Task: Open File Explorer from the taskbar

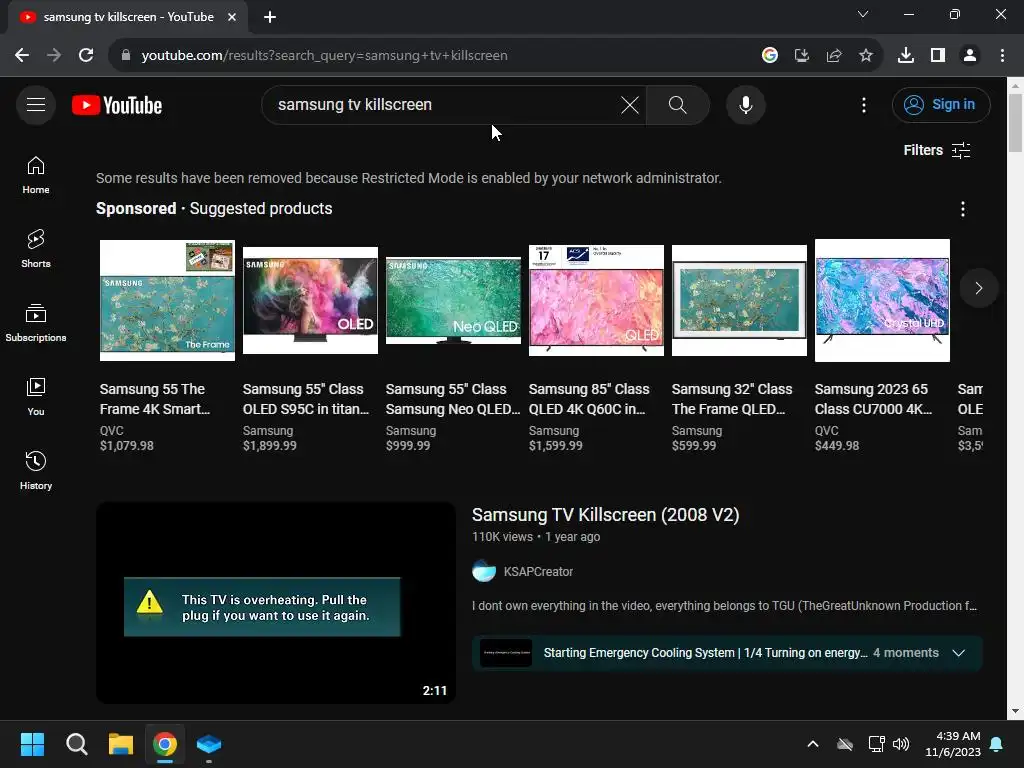Action: (x=121, y=744)
